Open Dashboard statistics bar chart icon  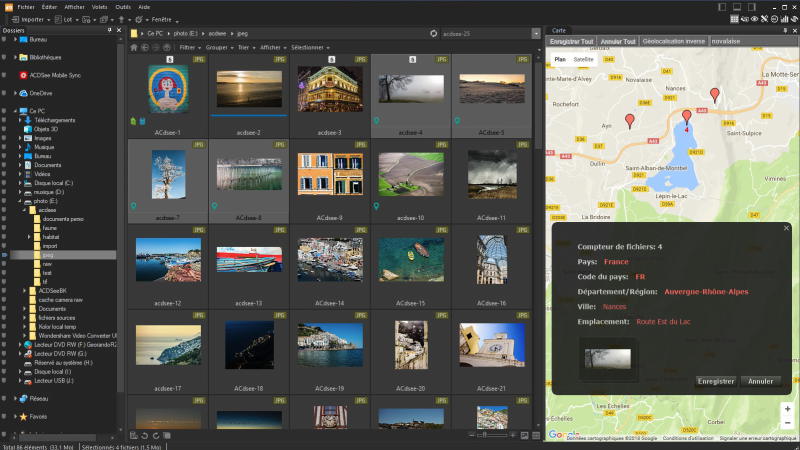pyautogui.click(x=784, y=19)
